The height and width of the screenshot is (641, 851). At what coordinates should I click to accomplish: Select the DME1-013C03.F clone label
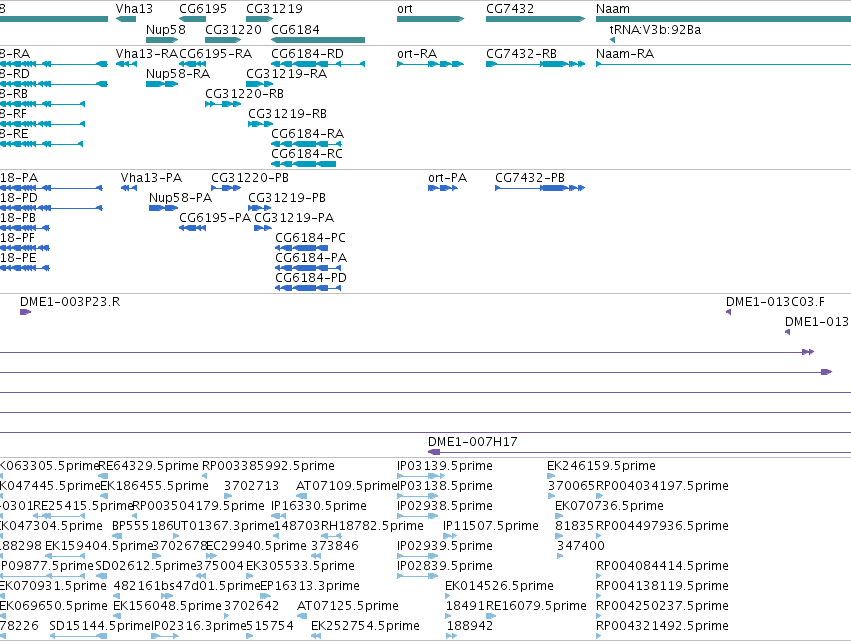point(775,302)
